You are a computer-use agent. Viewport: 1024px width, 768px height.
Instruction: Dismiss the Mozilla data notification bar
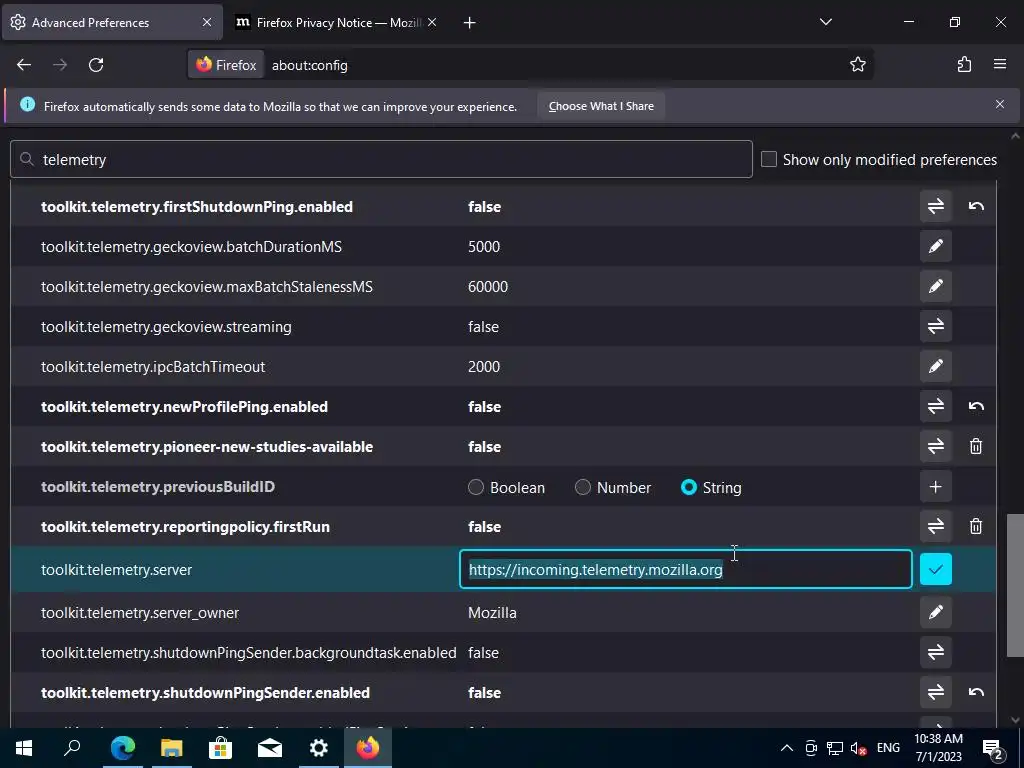pos(1000,104)
